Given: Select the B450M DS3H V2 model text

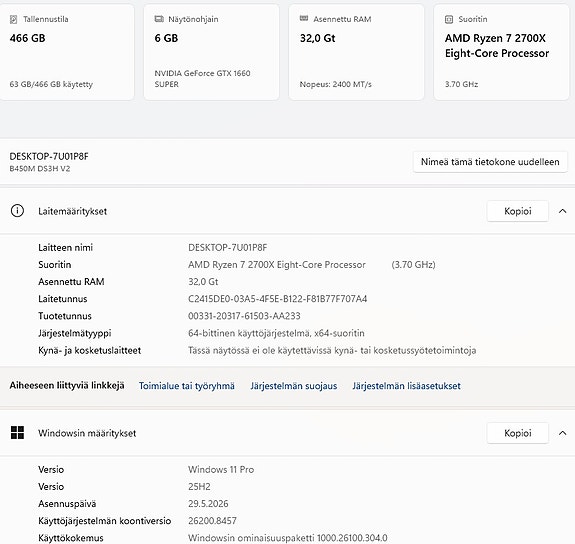Looking at the screenshot, I should tap(40, 169).
